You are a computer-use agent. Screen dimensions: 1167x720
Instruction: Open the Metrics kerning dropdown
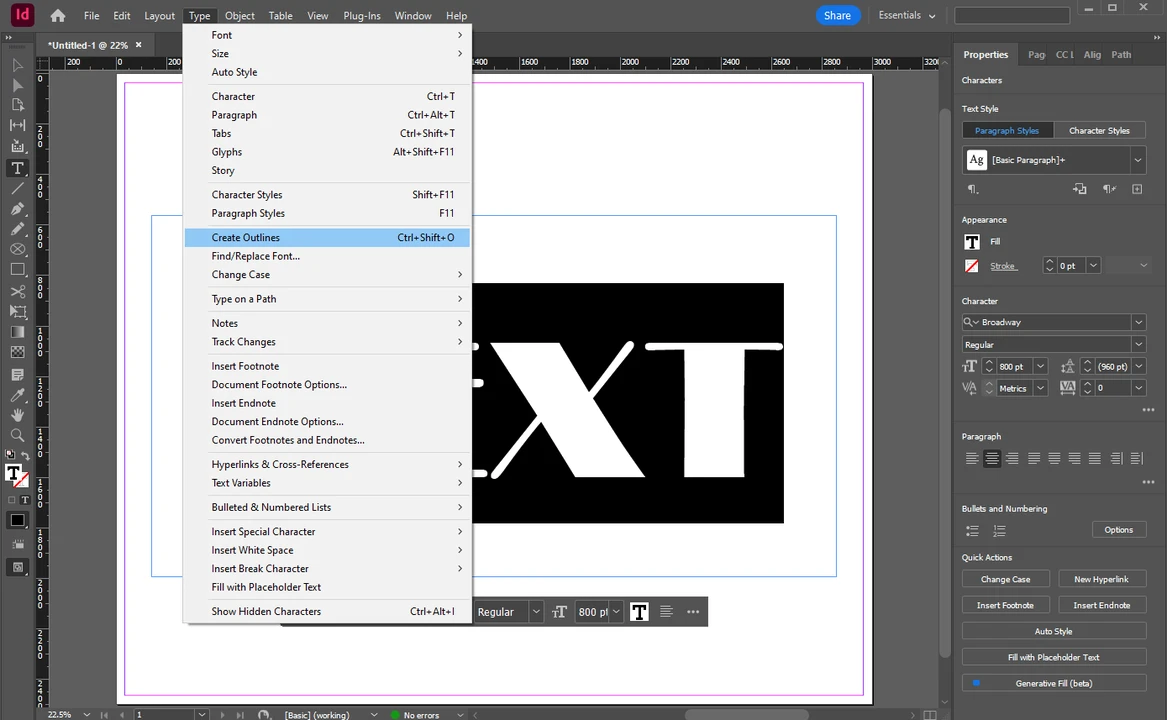[x=1040, y=388]
